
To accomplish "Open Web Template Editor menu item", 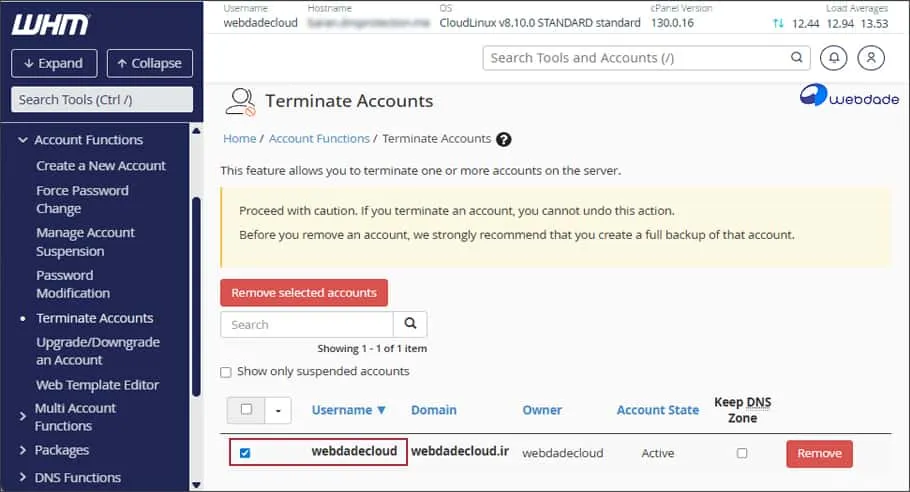I will pyautogui.click(x=97, y=385).
